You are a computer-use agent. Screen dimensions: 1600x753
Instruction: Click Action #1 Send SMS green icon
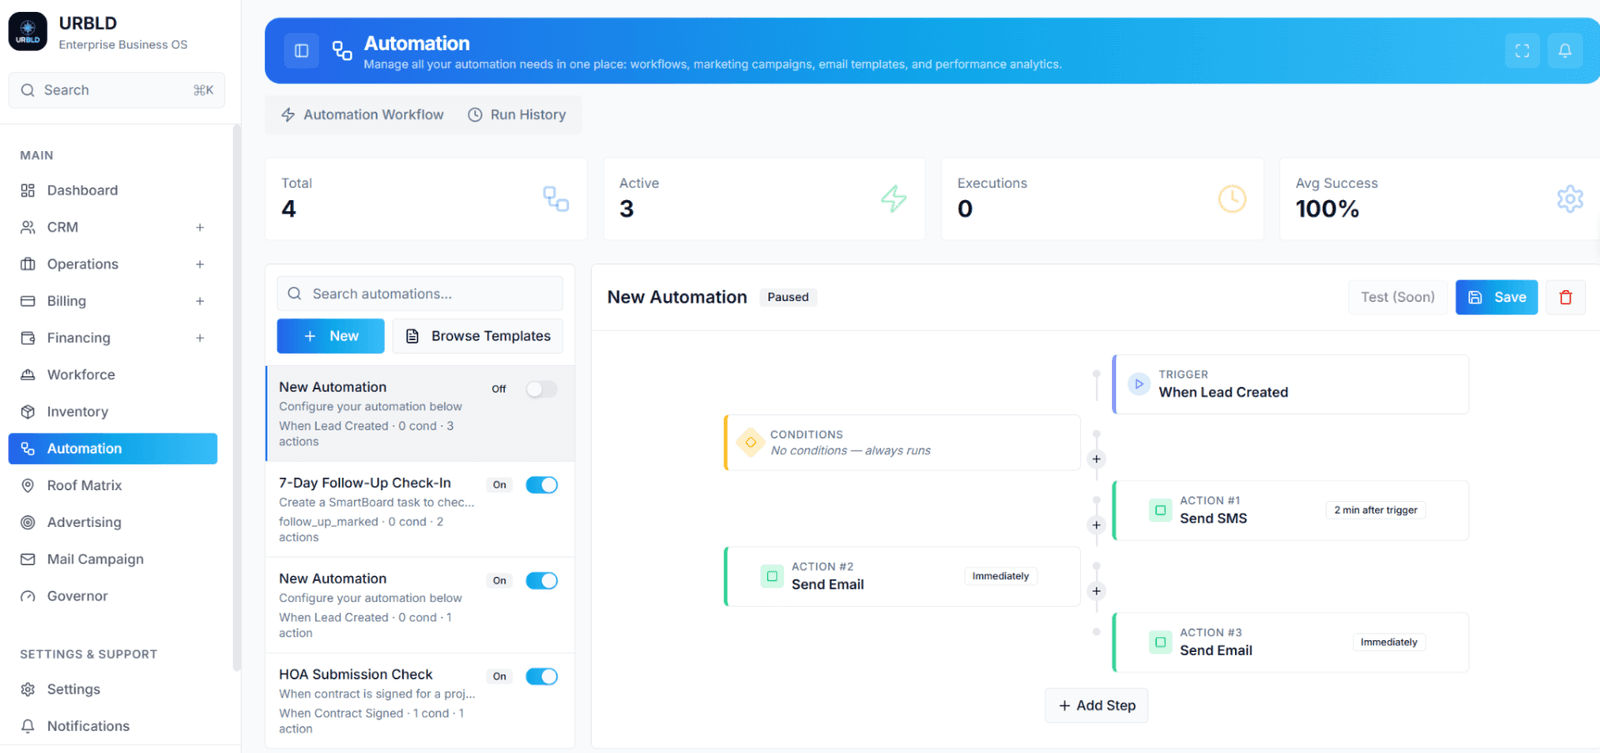click(x=1160, y=510)
